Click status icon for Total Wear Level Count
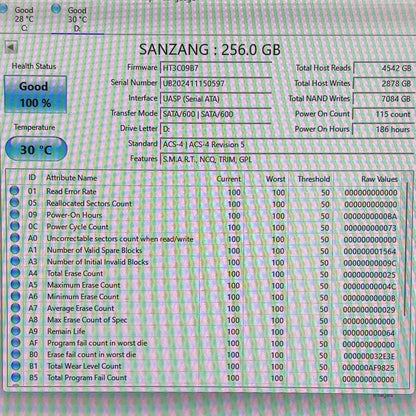This screenshot has height=416, width=416. tap(15, 365)
